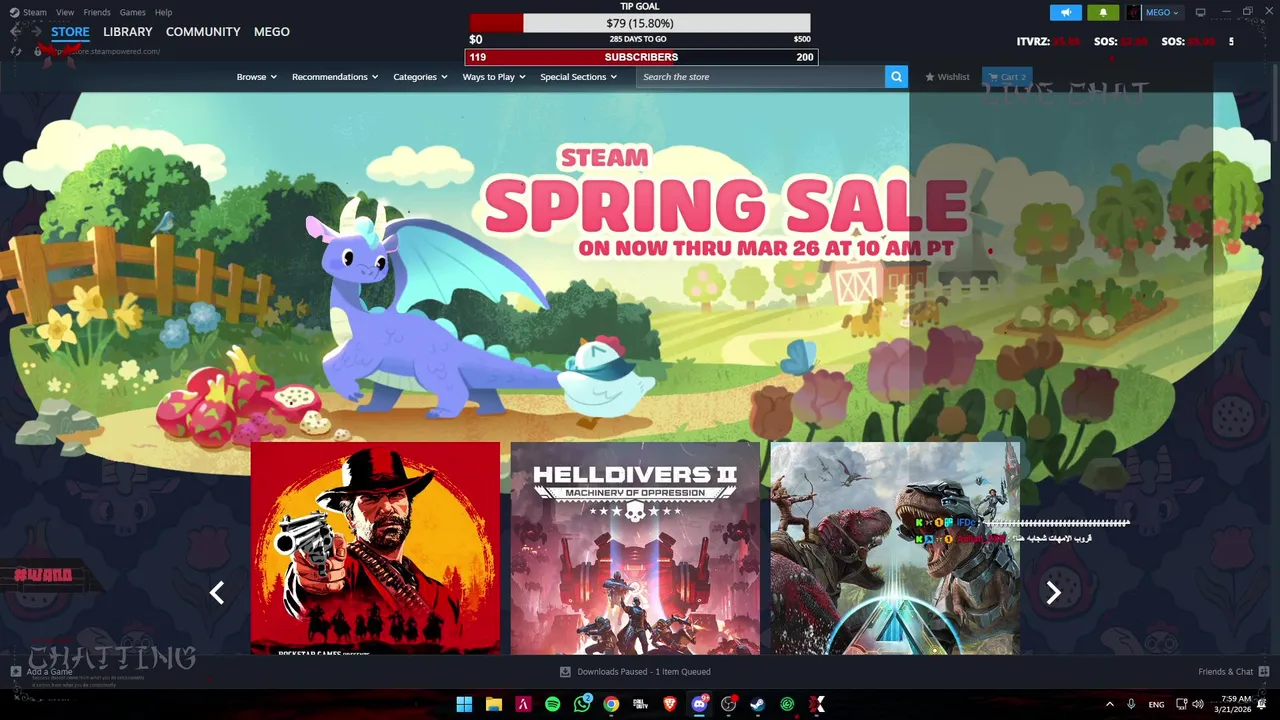1280x720 pixels.
Task: Open the Help menu
Action: click(x=163, y=12)
